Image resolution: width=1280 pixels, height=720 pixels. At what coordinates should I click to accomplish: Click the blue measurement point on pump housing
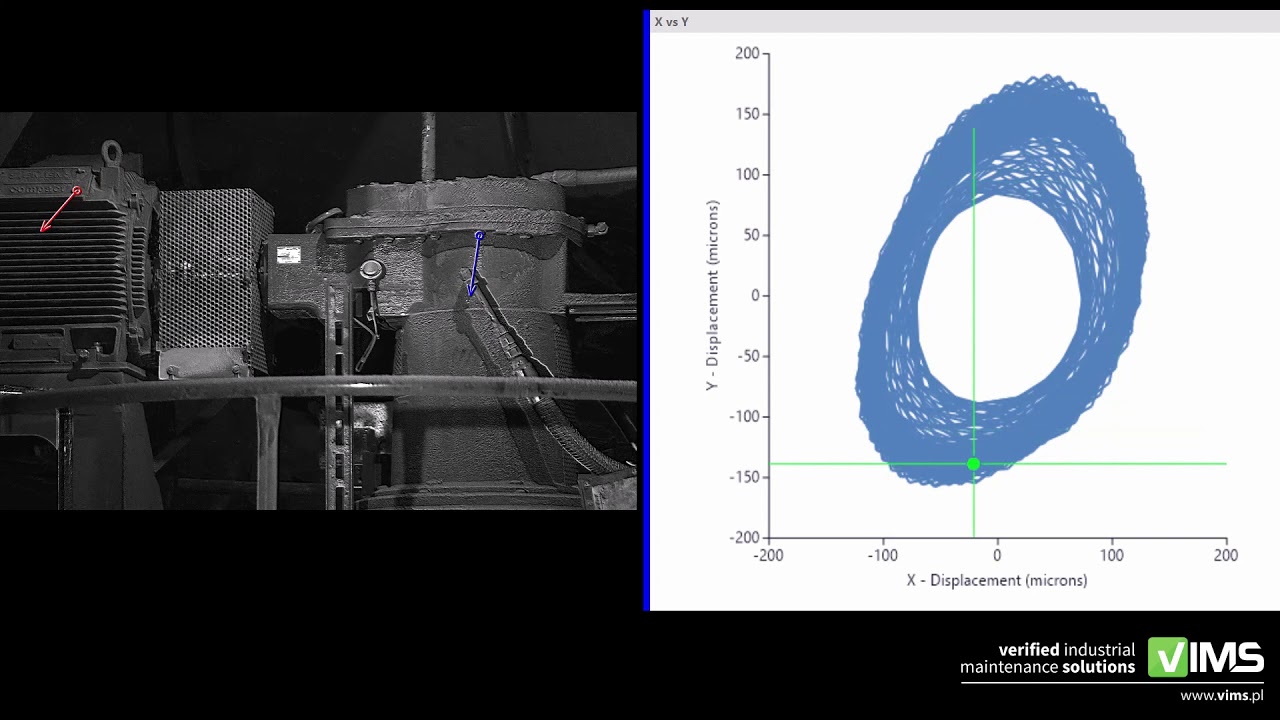tap(479, 236)
